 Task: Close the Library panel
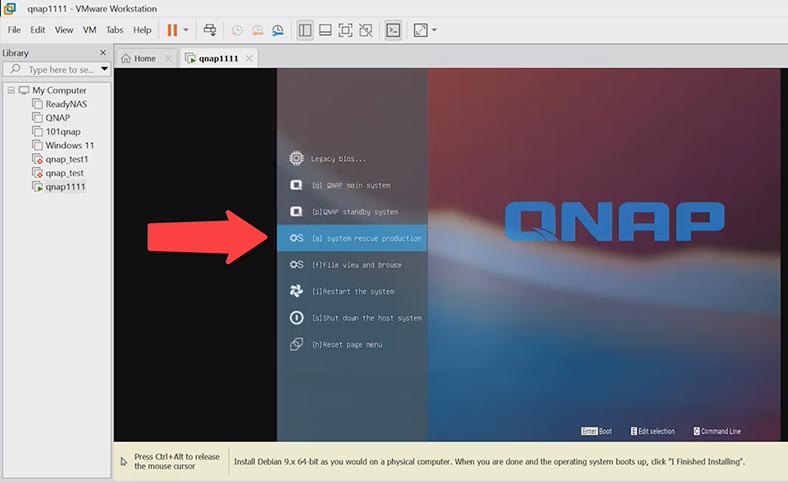[x=103, y=53]
